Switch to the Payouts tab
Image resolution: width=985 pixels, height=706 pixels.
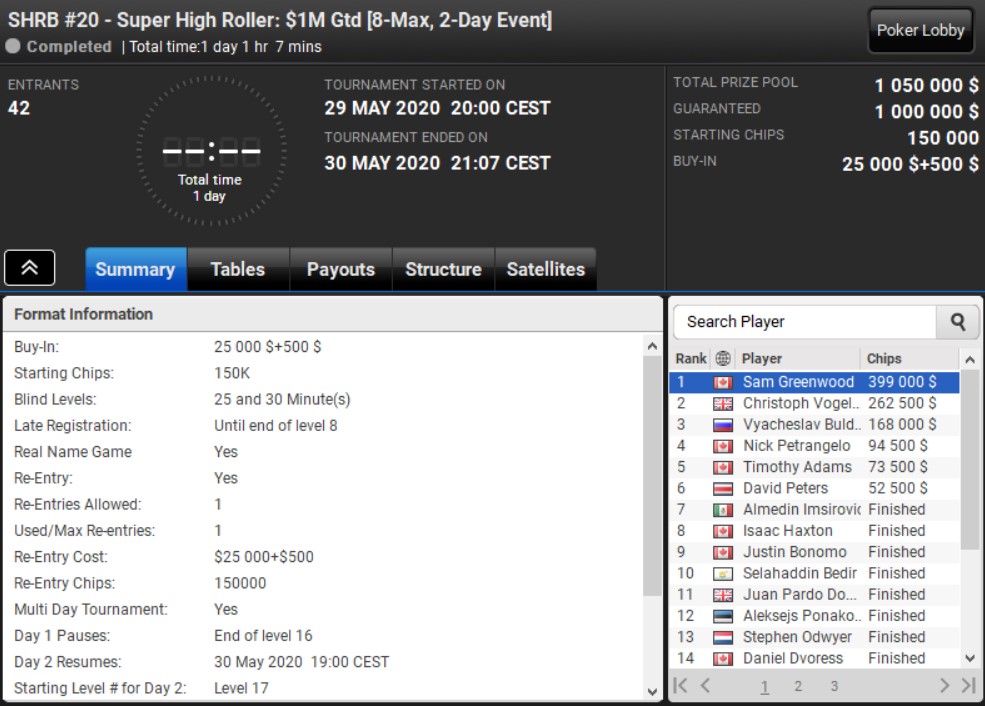pyautogui.click(x=340, y=269)
